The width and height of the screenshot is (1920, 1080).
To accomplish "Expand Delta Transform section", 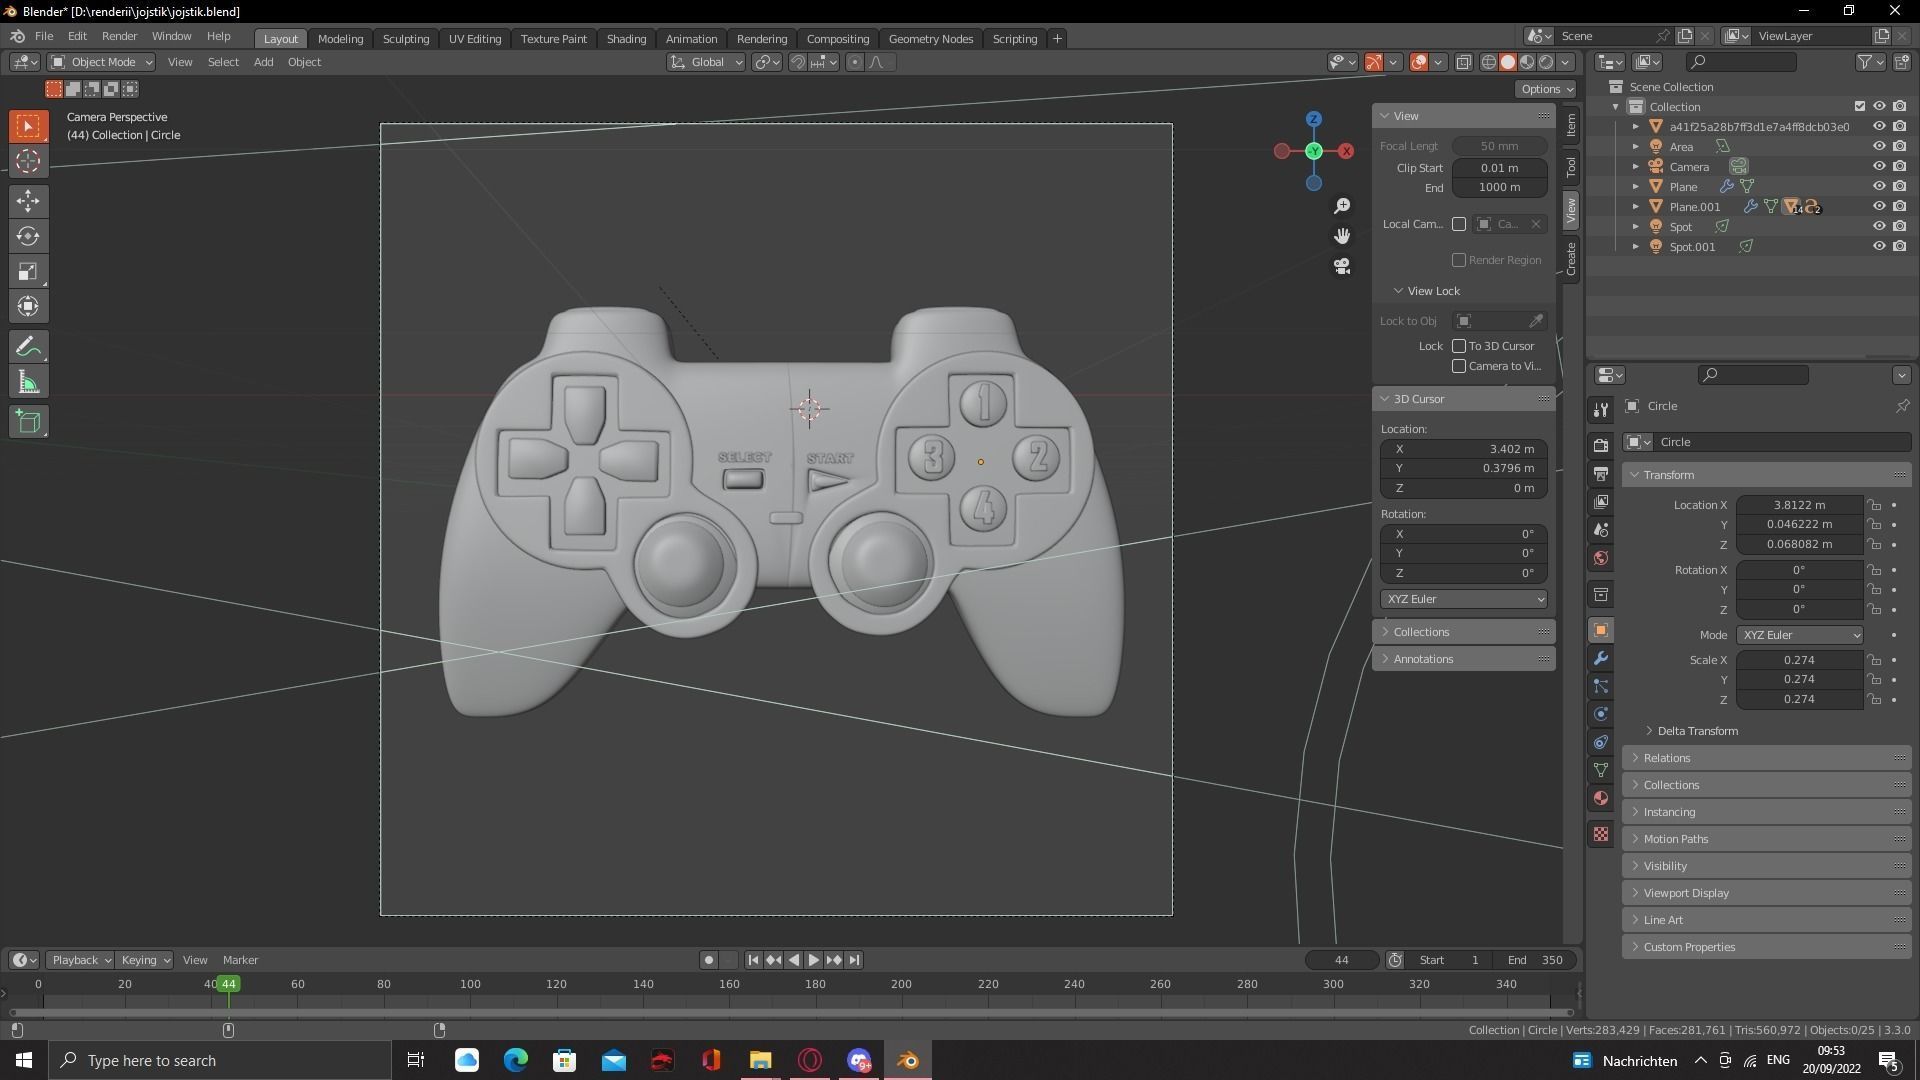I will click(1697, 731).
